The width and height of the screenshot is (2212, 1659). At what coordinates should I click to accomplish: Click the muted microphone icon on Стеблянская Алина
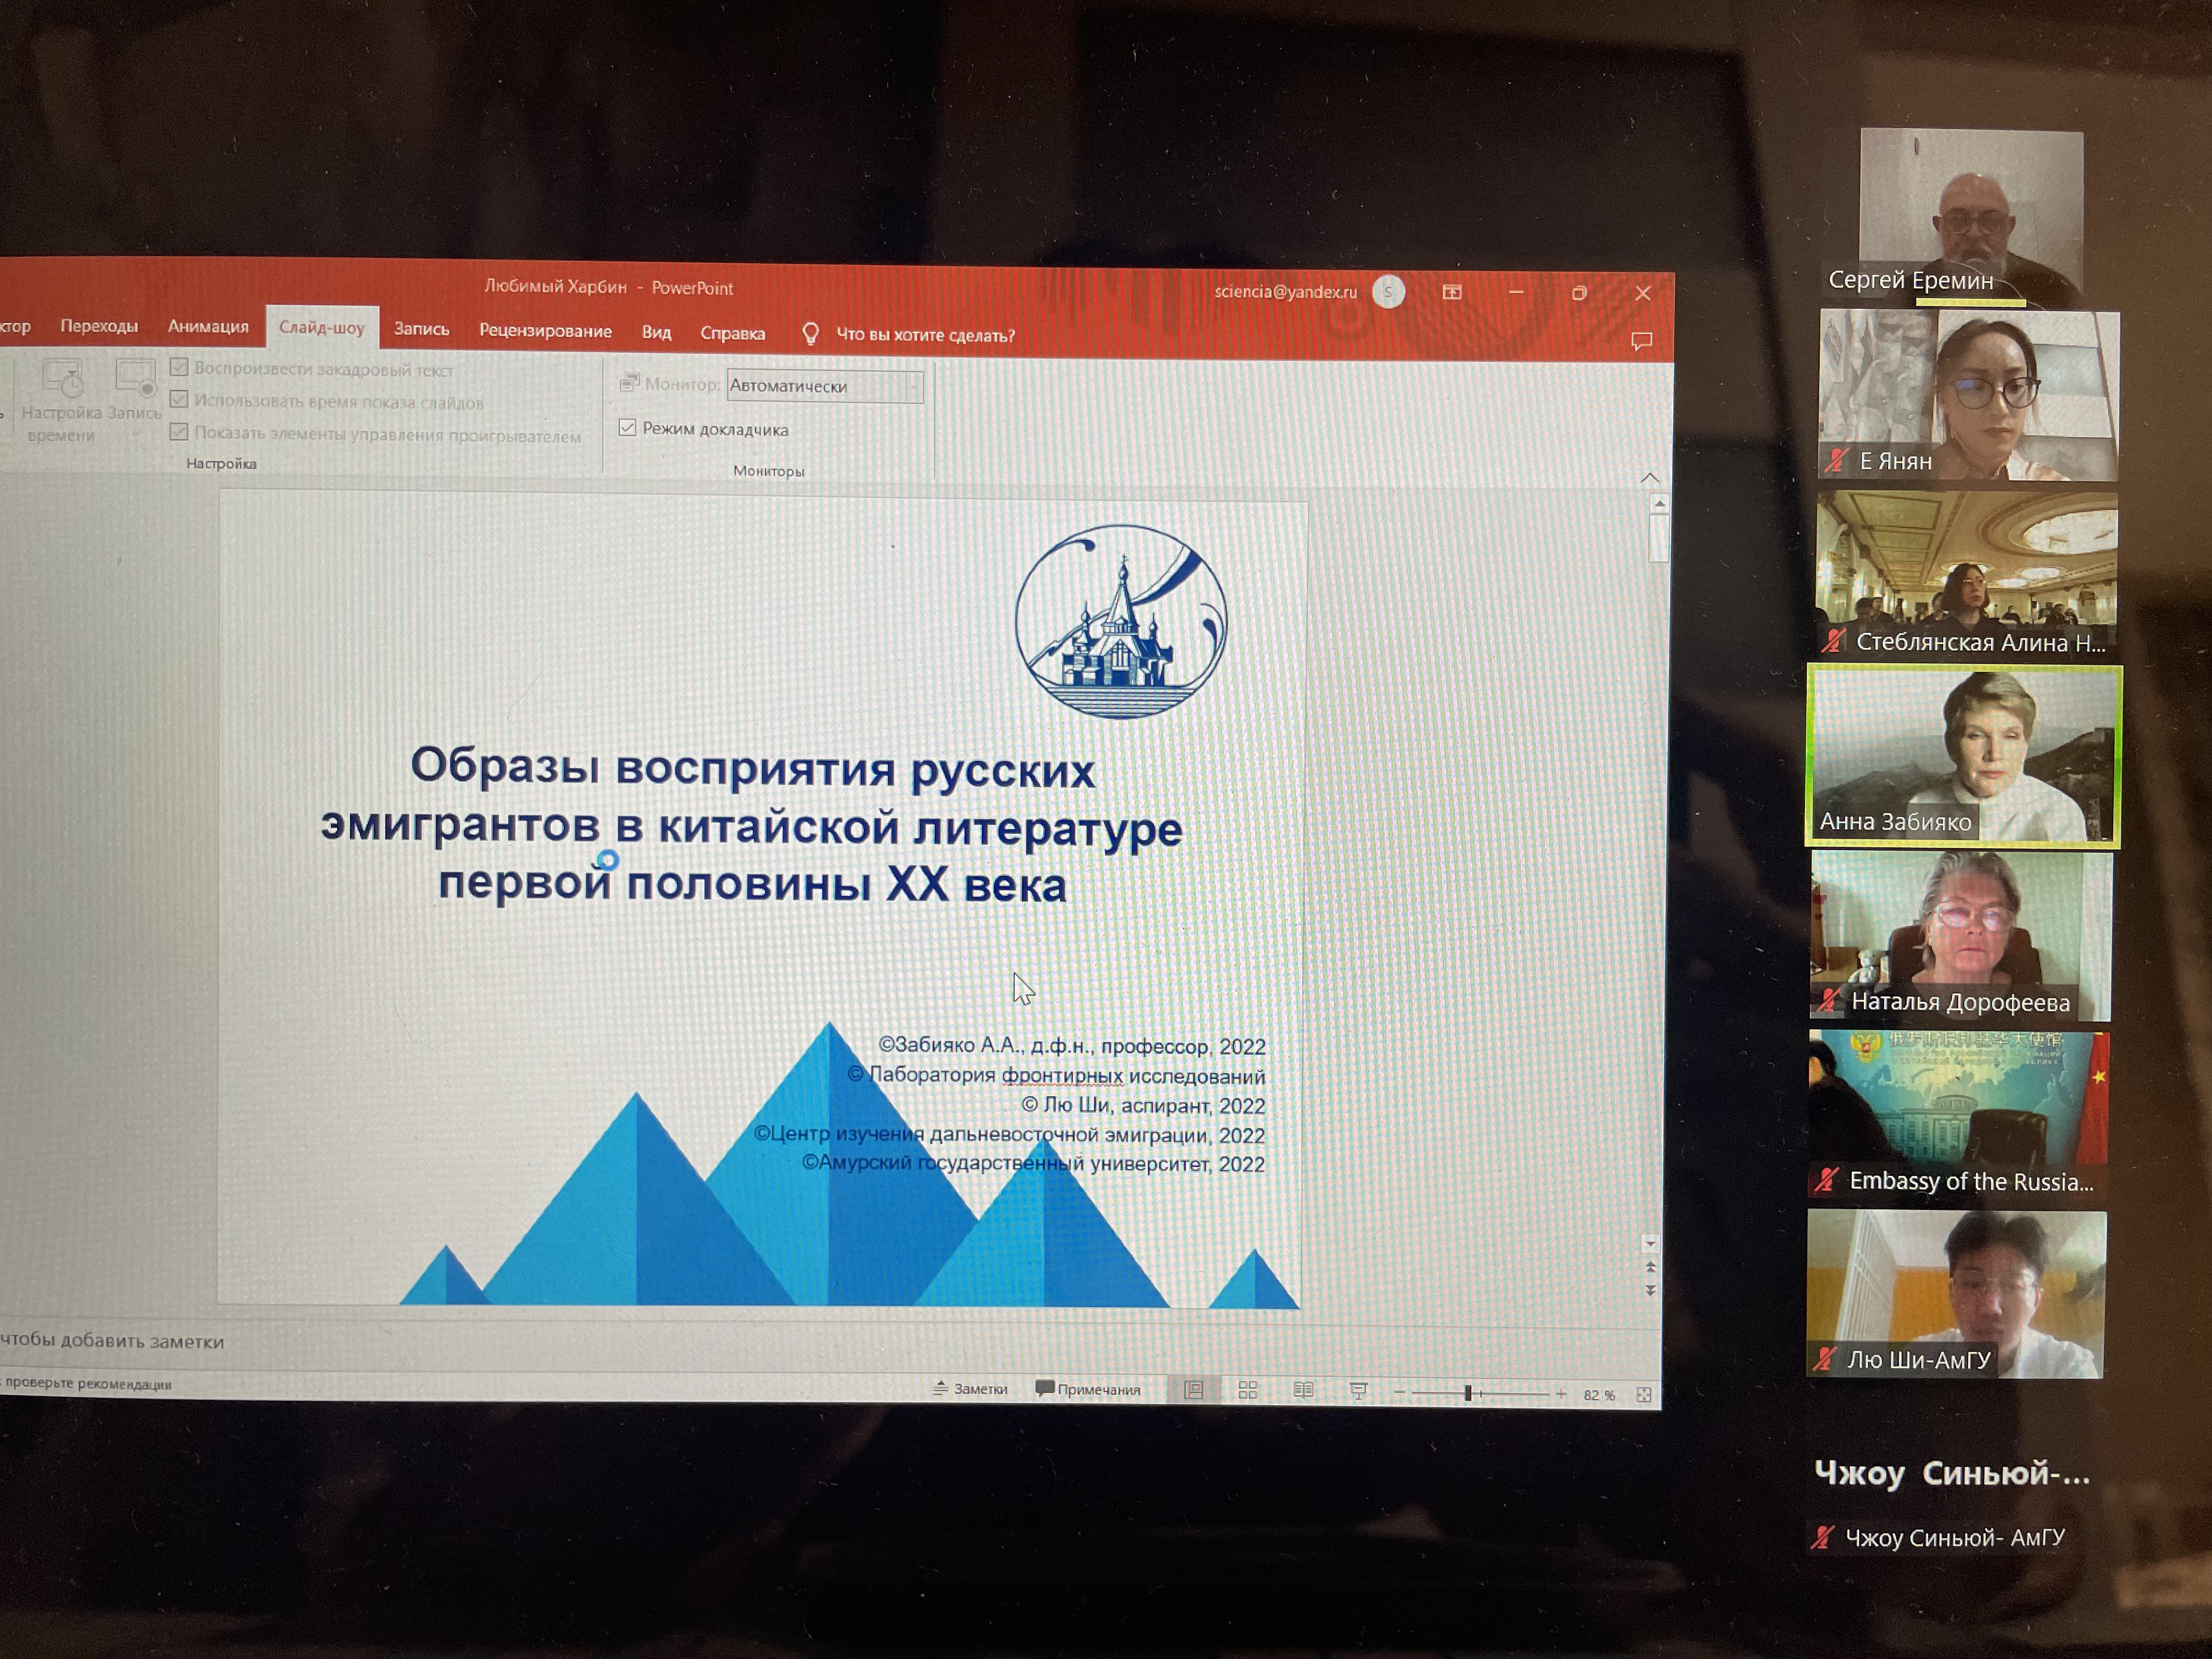[x=1834, y=641]
